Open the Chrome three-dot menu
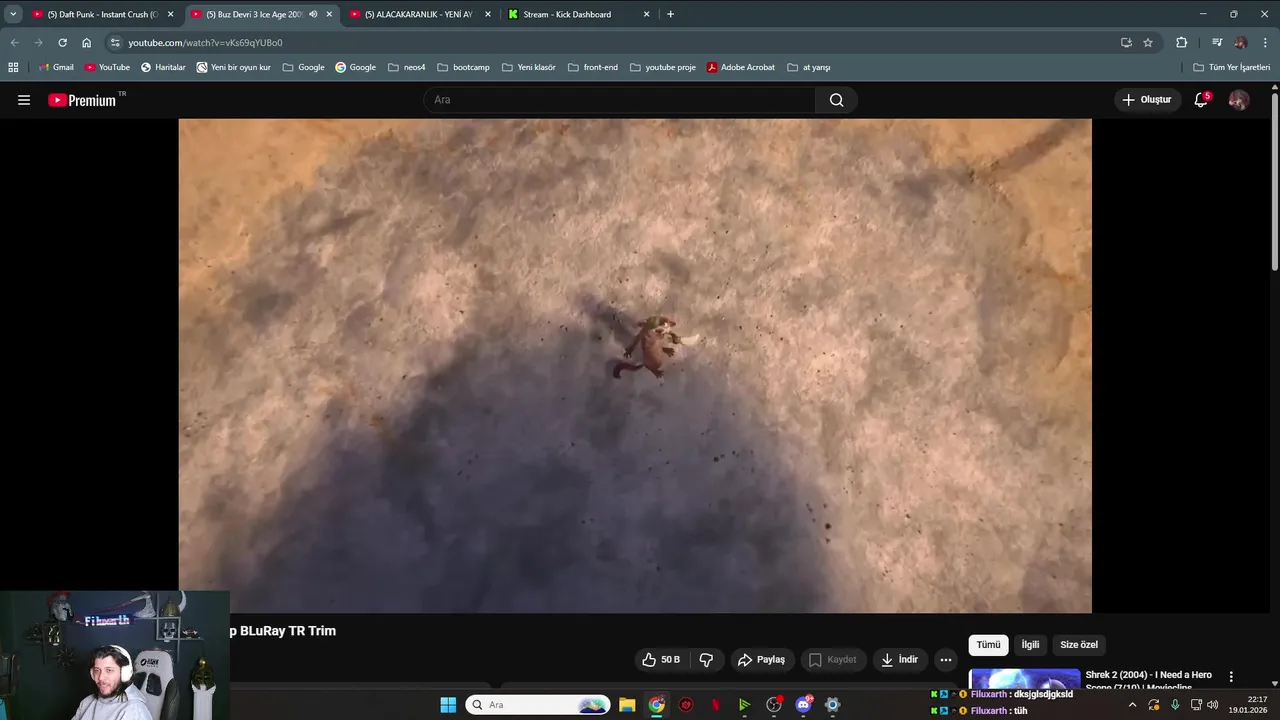This screenshot has width=1280, height=720. (x=1266, y=43)
